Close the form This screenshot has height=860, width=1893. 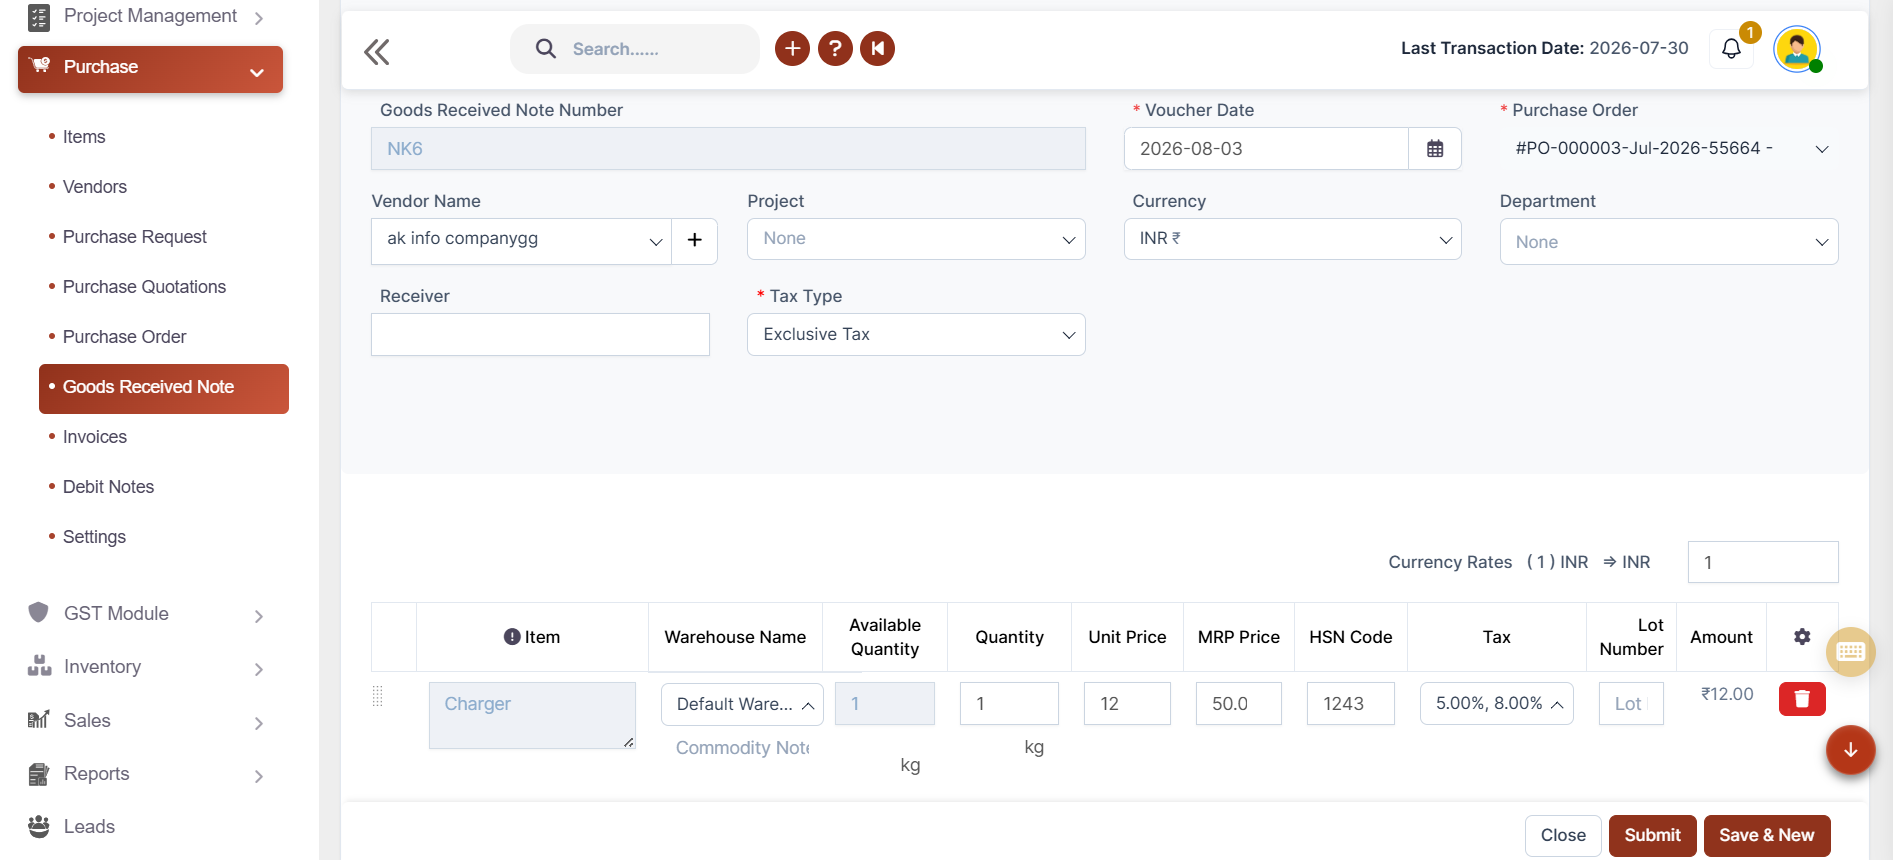[x=1563, y=836]
